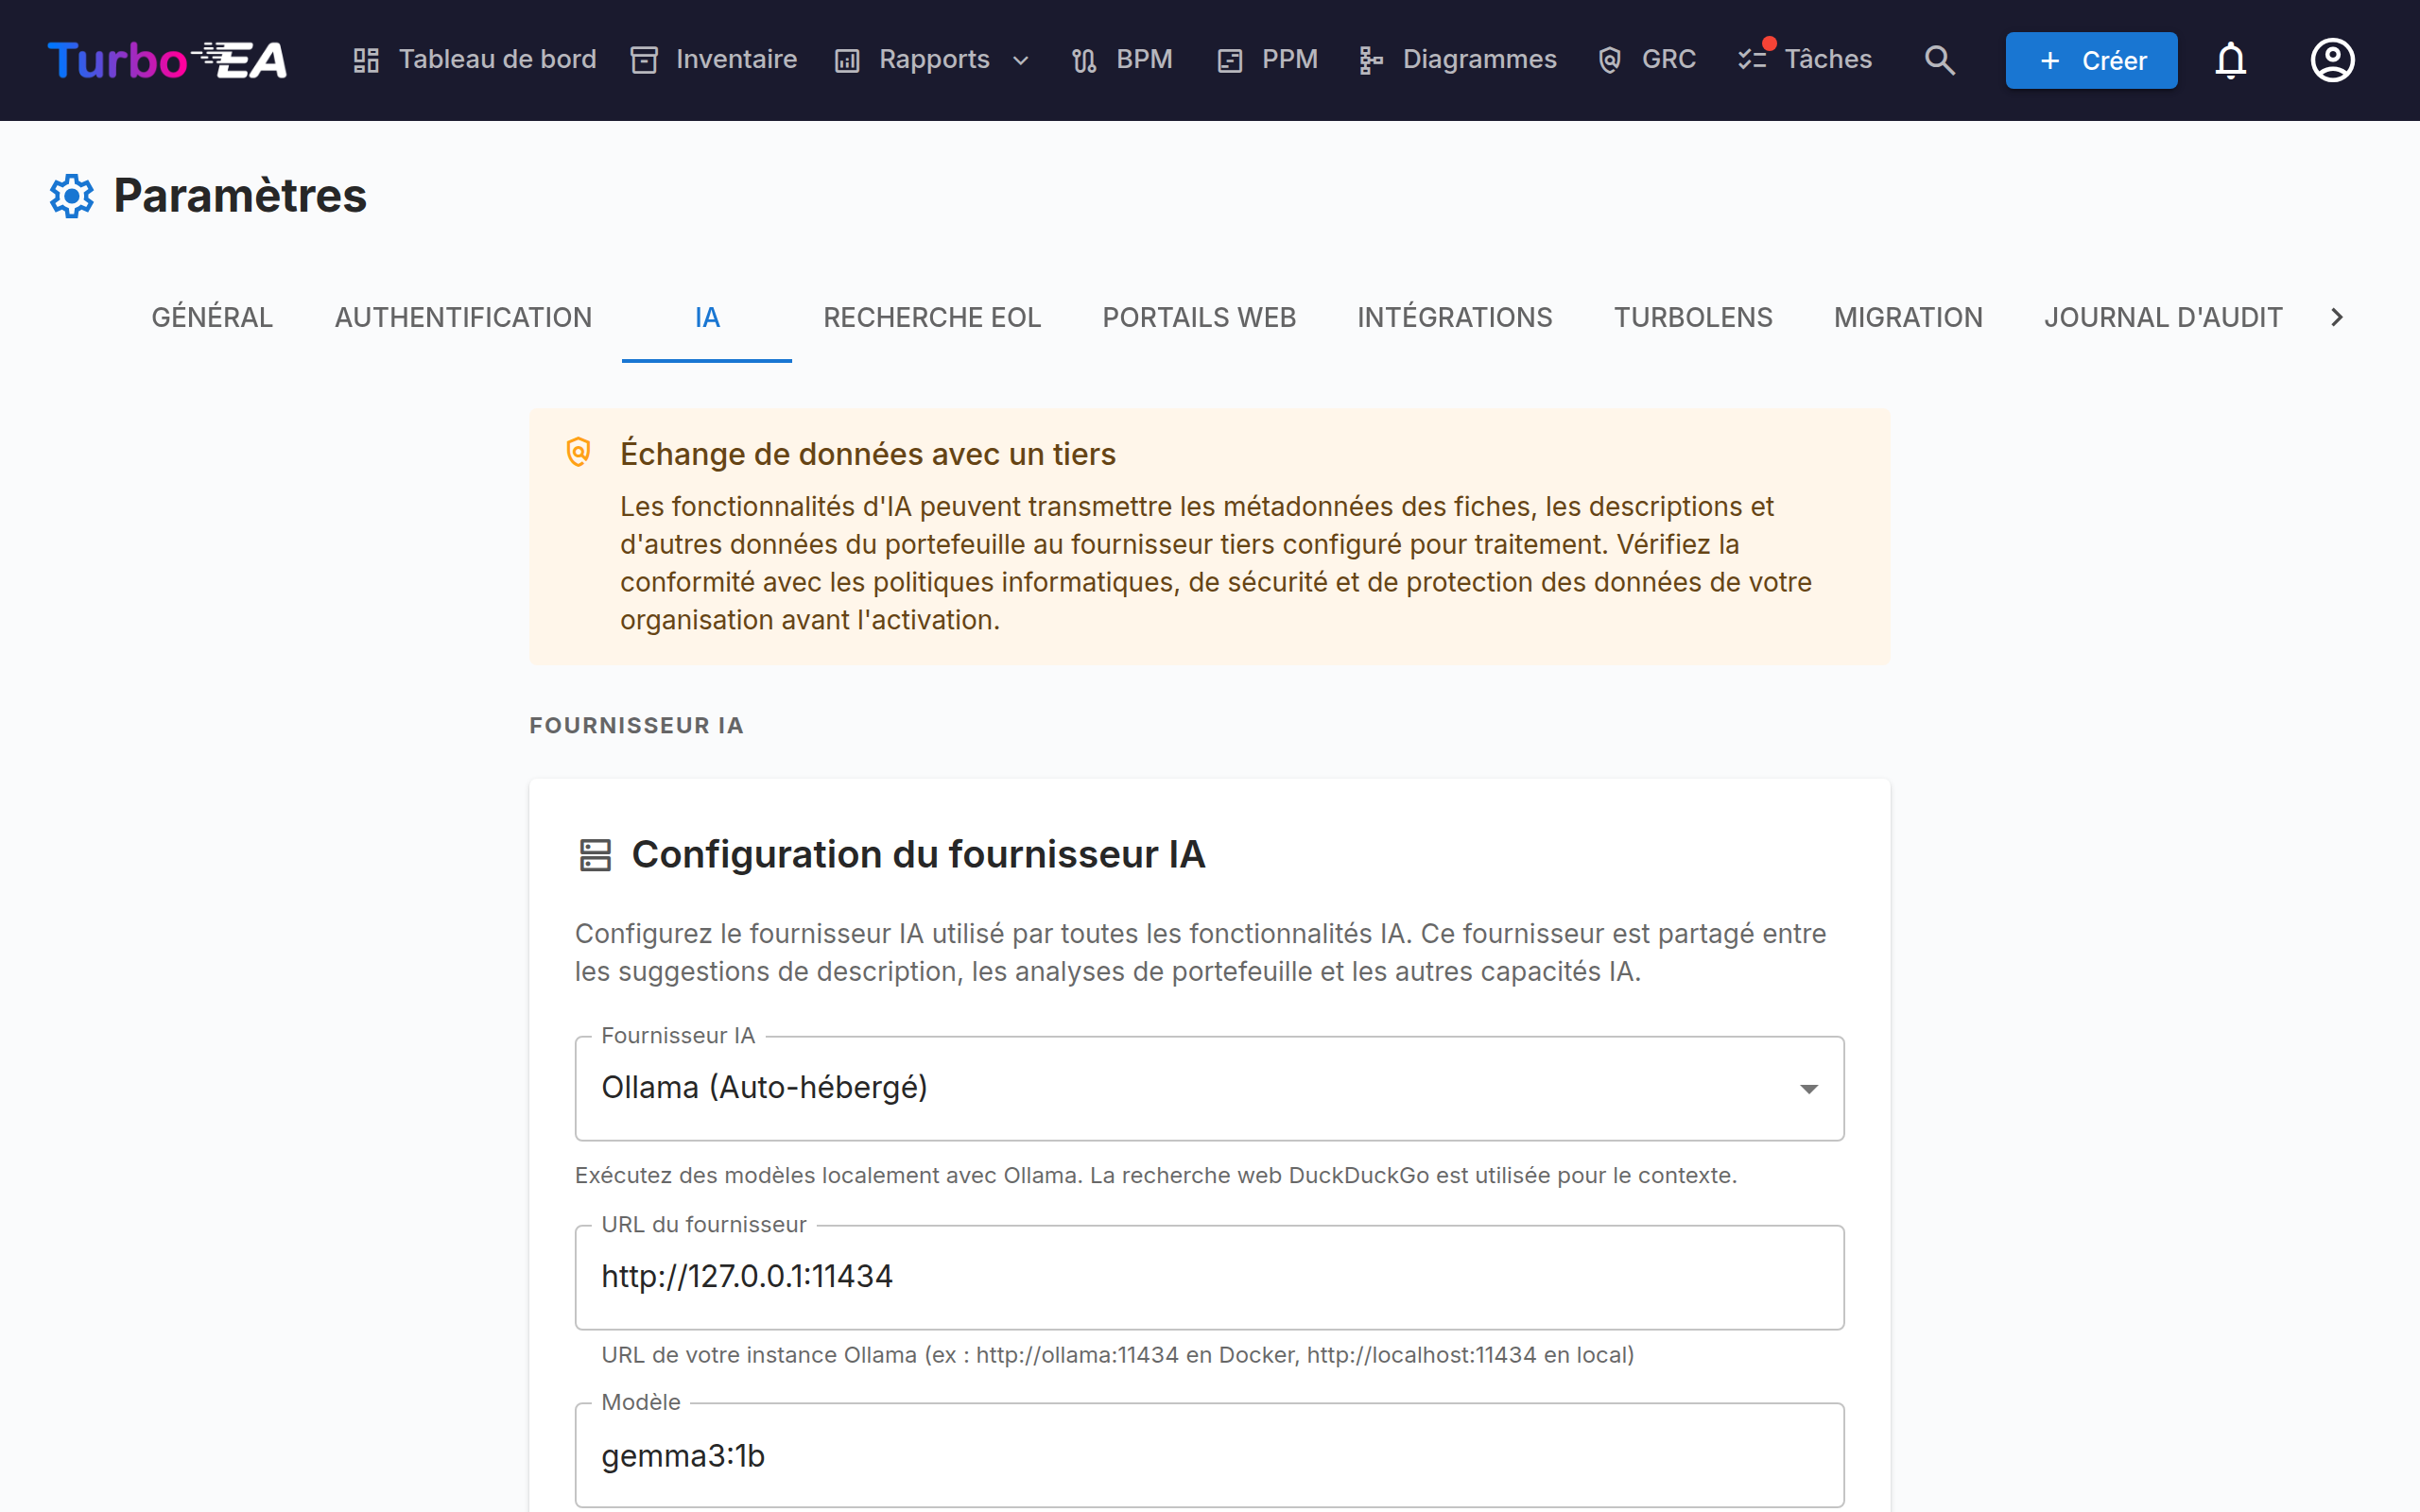Open the user account icon

tap(2332, 60)
